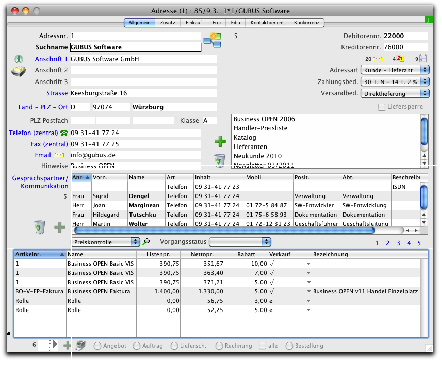Expand Bezeichnung arrow in the 56,75 row
Screen dimensions: 442x366
point(308,301)
